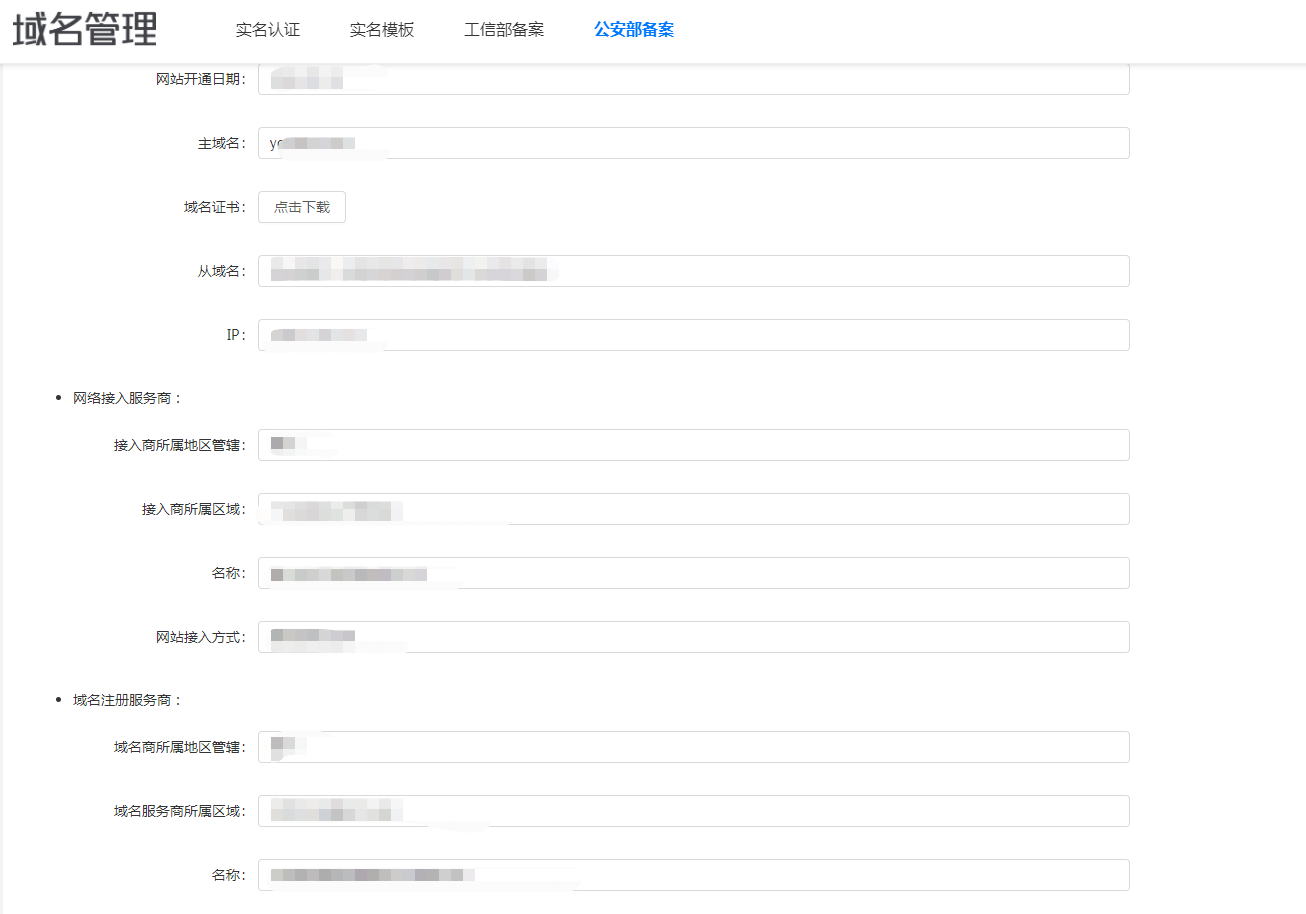Focus the 接入商所属区域 input
This screenshot has height=914, width=1306.
click(x=694, y=509)
